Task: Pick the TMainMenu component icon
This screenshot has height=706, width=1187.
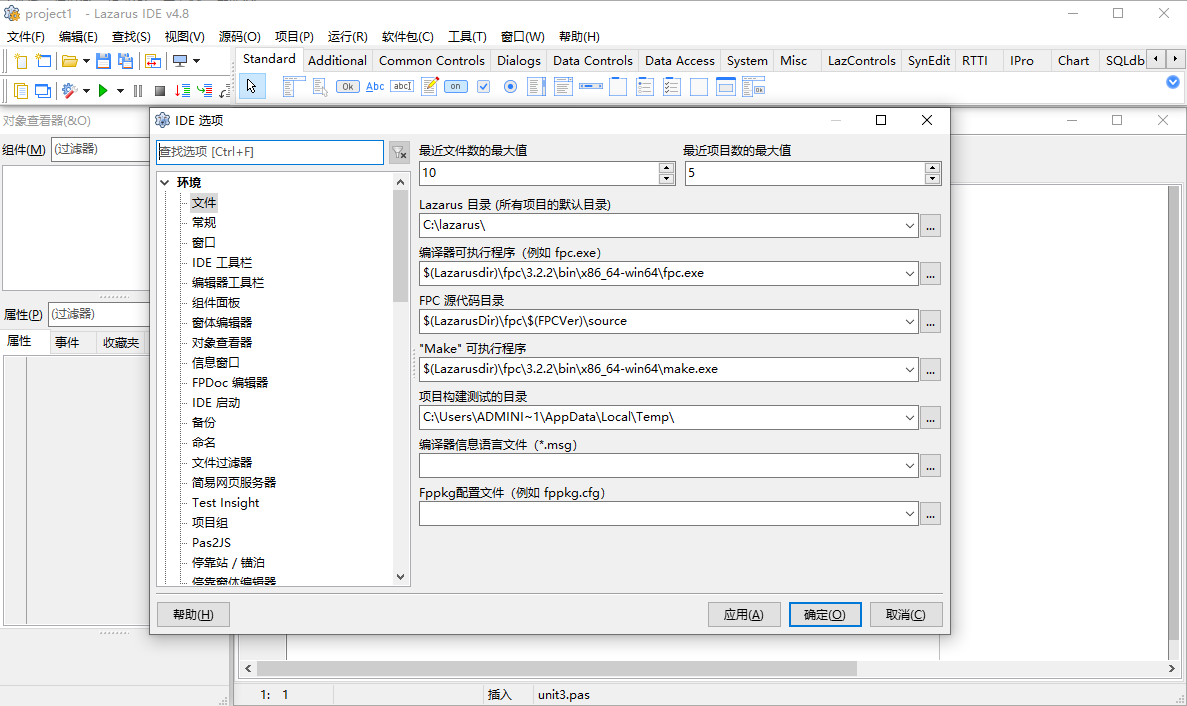Action: [294, 87]
